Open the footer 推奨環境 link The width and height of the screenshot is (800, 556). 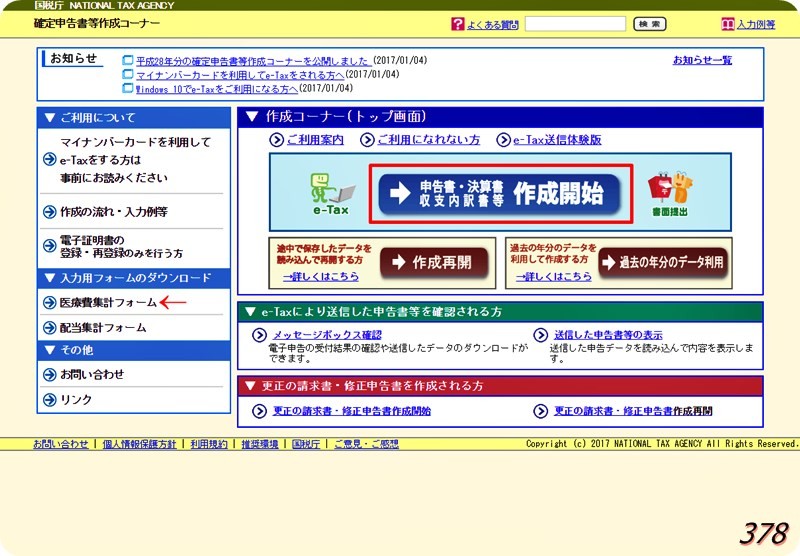(260, 444)
